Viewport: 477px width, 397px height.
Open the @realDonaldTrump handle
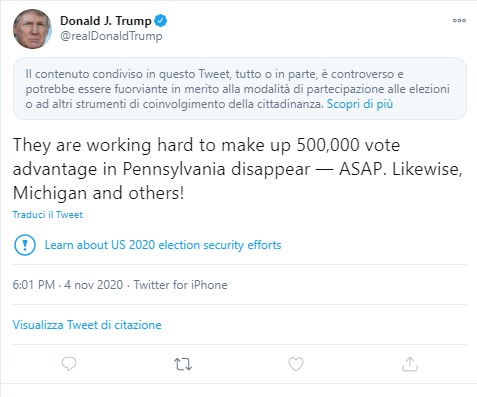pos(111,36)
